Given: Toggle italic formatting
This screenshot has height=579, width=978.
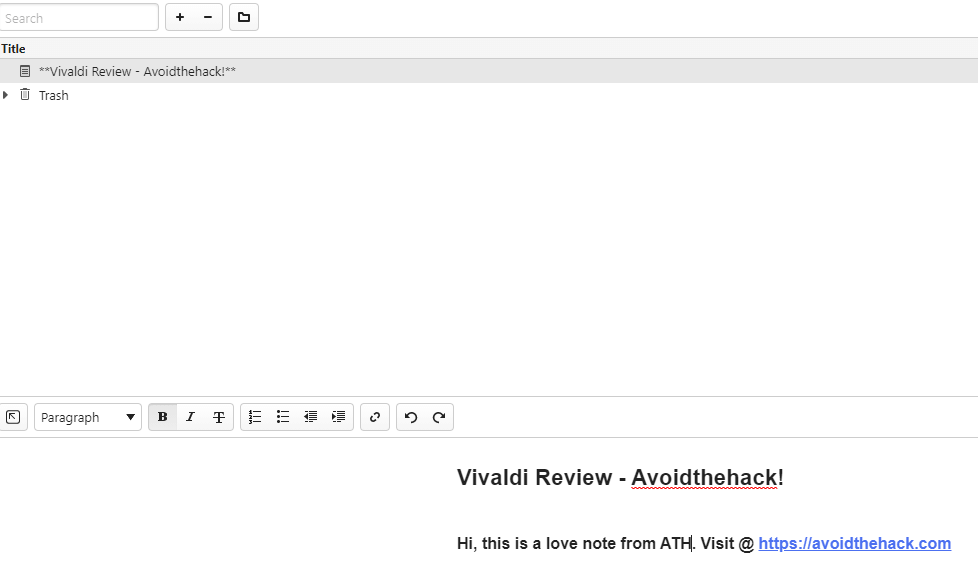Looking at the screenshot, I should click(x=190, y=417).
